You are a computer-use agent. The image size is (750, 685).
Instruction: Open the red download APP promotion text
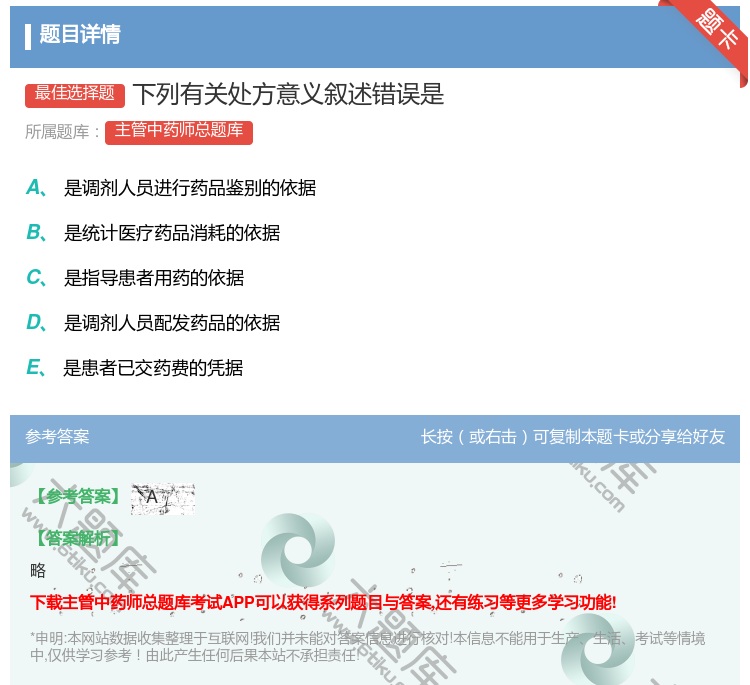point(323,602)
